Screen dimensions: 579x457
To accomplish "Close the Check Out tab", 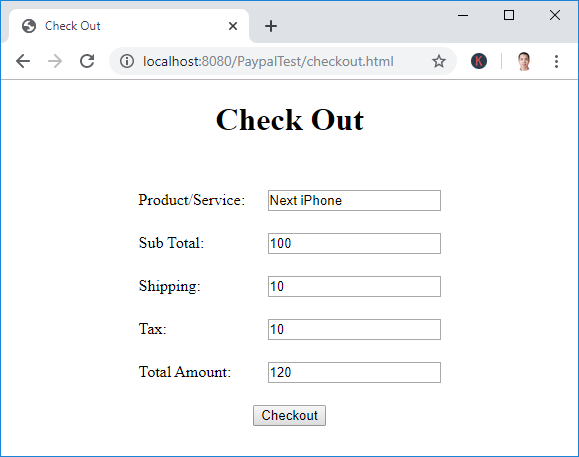I will 233,26.
